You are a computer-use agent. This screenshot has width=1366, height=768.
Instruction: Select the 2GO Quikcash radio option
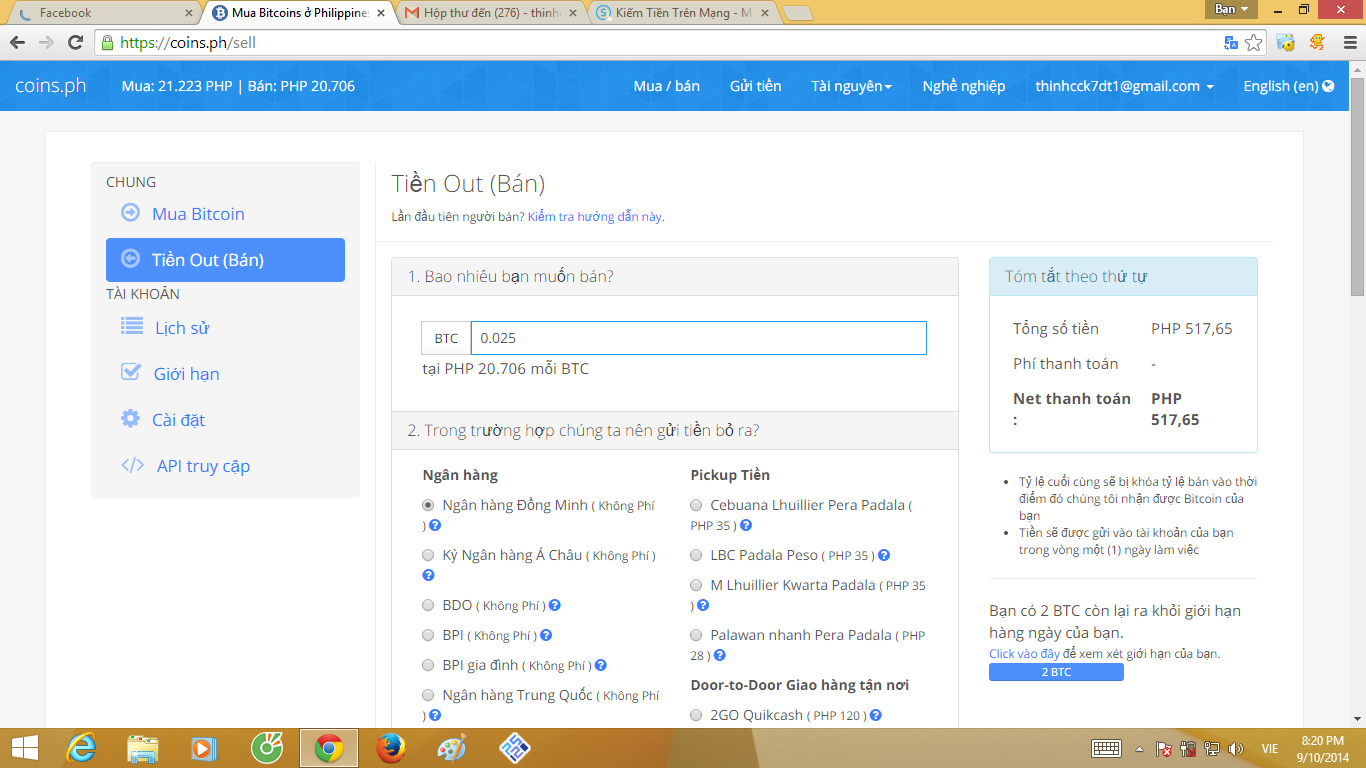697,715
